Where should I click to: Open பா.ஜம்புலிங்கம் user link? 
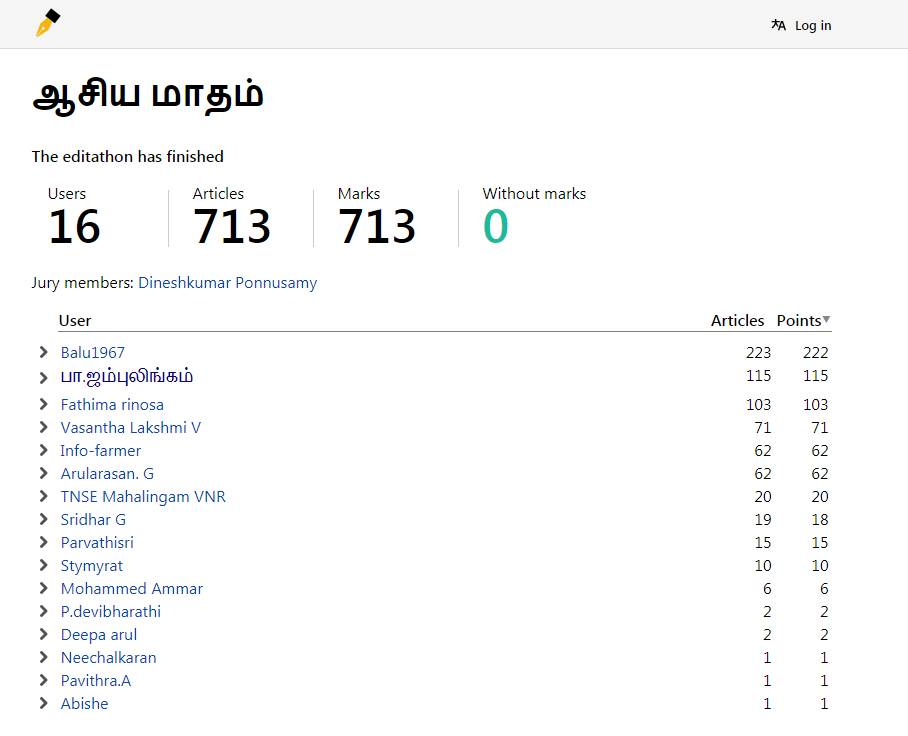tap(127, 376)
